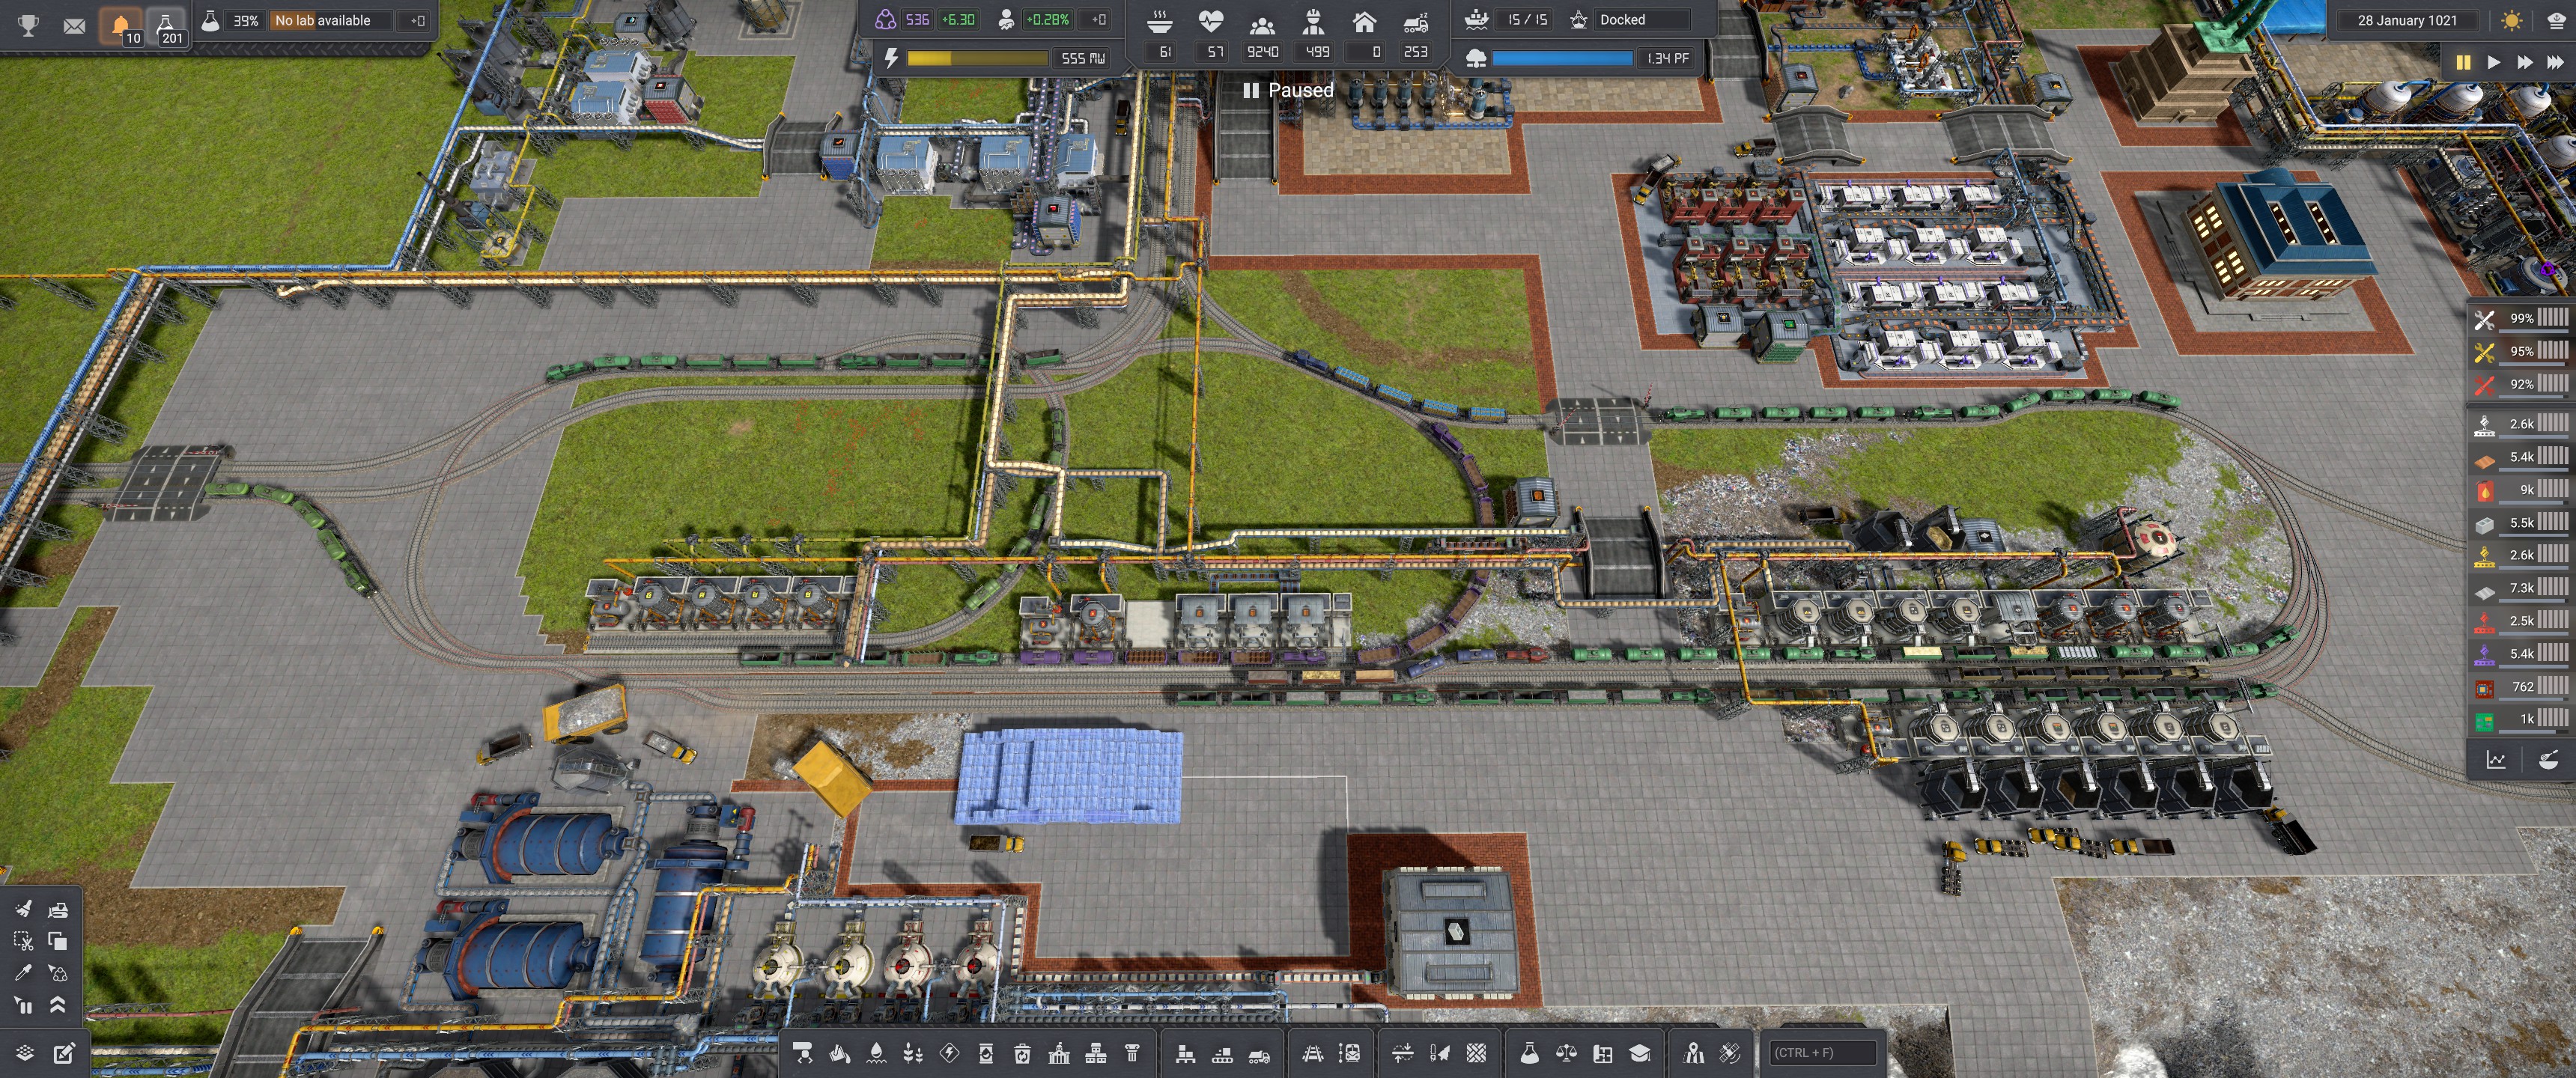Screen dimensions: 2576x1078
Task: Open graduation cap tutorials icon
Action: click(1640, 1052)
